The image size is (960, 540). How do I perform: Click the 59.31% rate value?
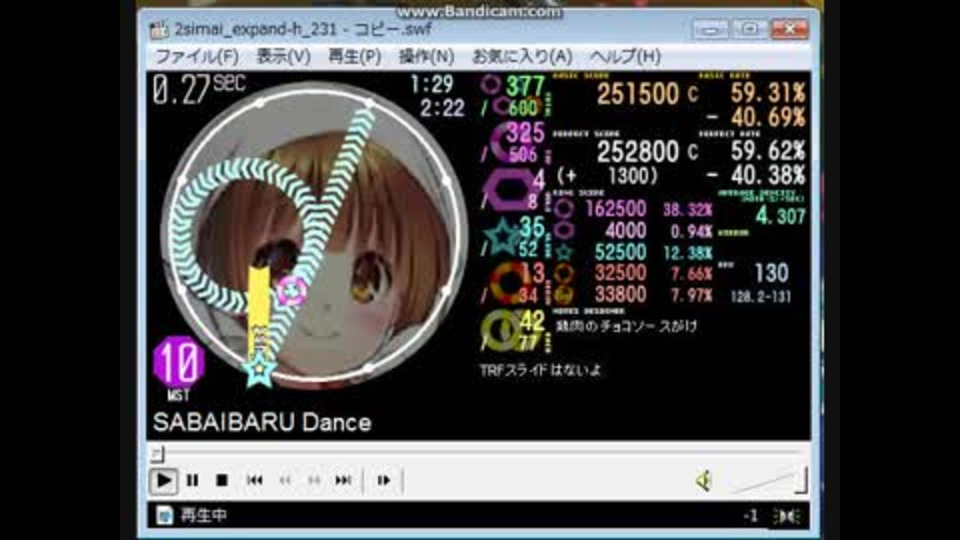tap(768, 93)
